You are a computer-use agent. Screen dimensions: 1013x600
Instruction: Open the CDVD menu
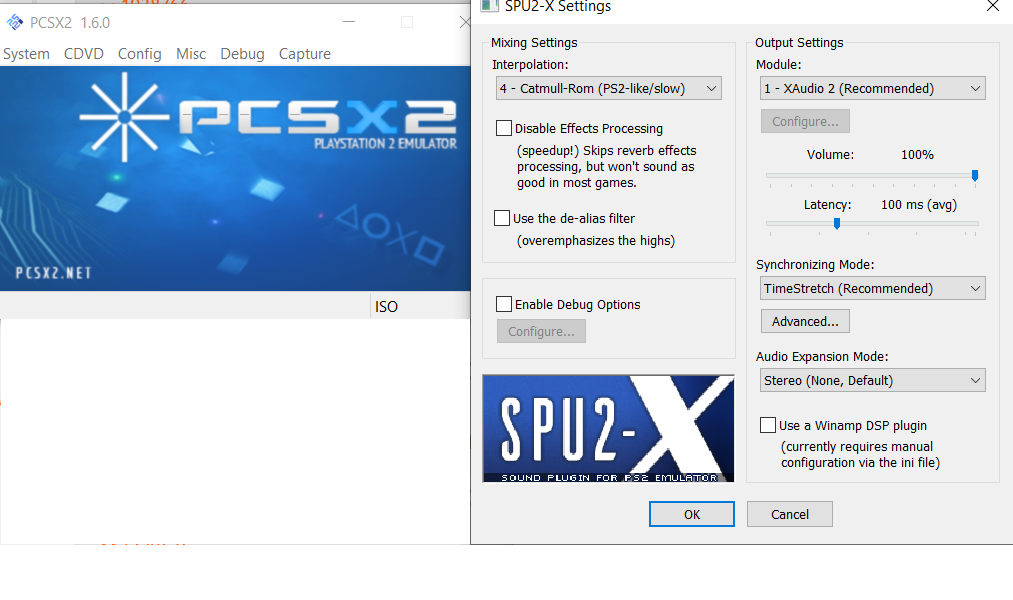[83, 54]
